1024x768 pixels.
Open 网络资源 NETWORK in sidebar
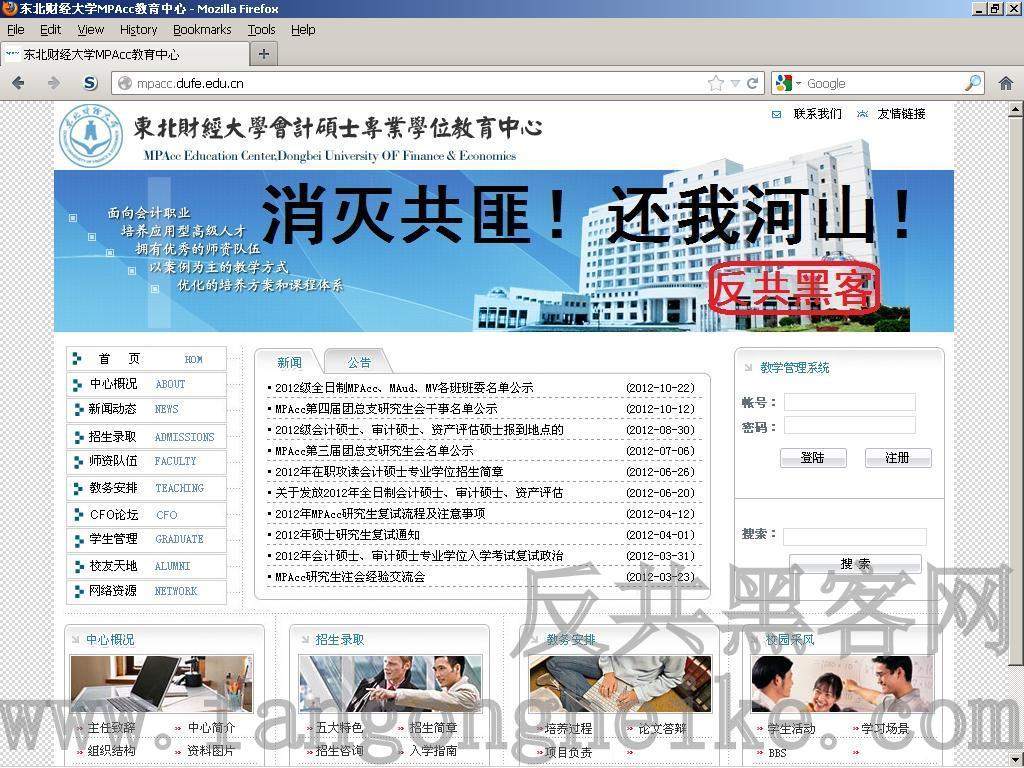tap(147, 590)
